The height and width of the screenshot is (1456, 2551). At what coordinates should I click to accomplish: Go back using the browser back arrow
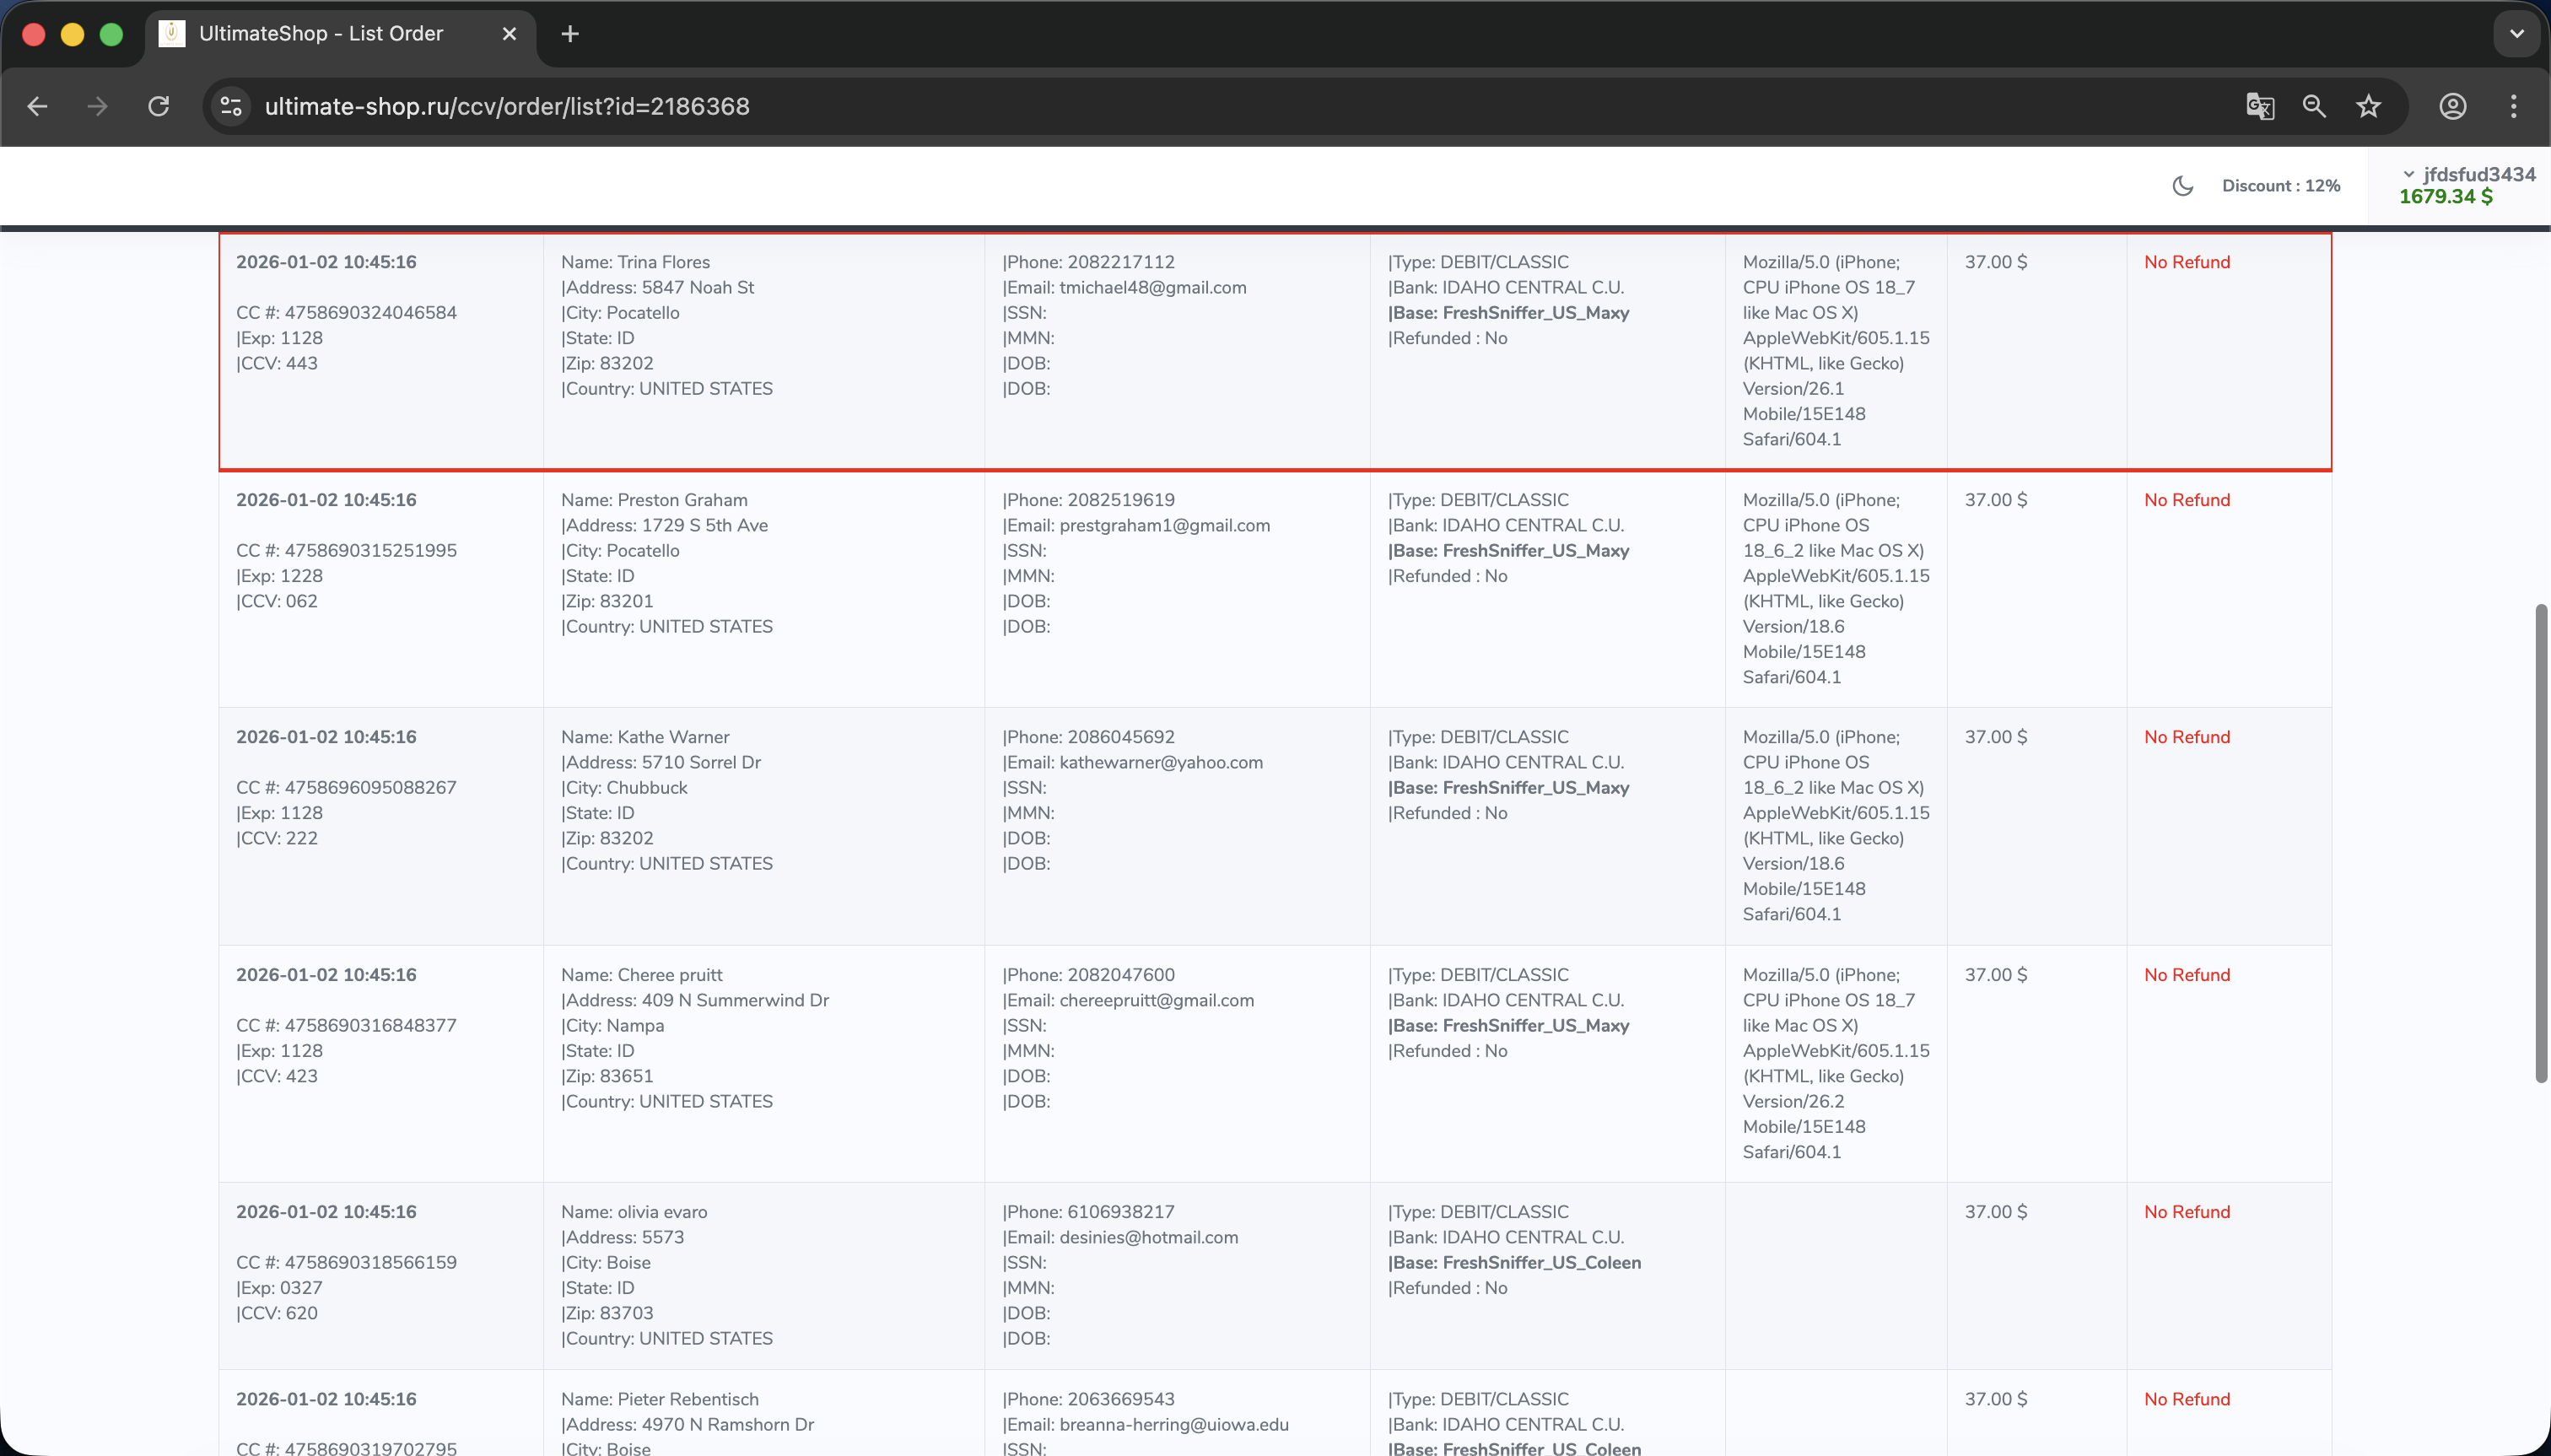click(37, 106)
